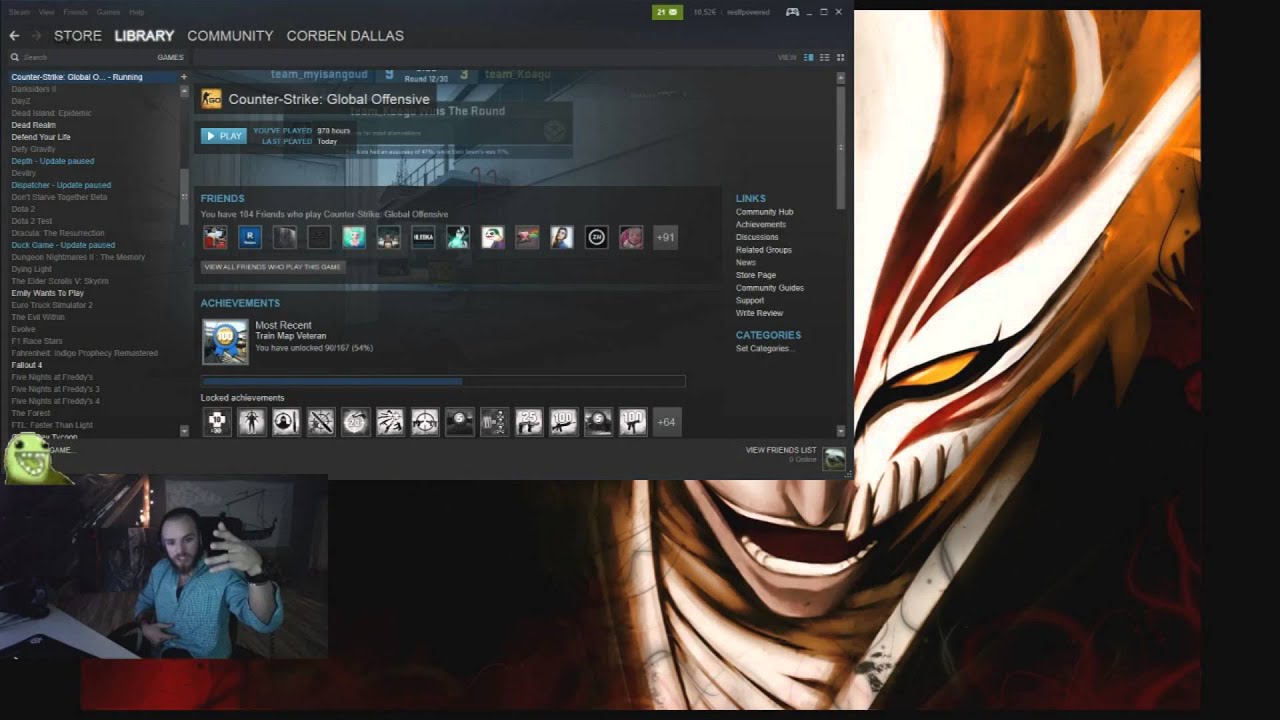
Task: Click the standing person locked achievement icon
Action: [x=251, y=422]
